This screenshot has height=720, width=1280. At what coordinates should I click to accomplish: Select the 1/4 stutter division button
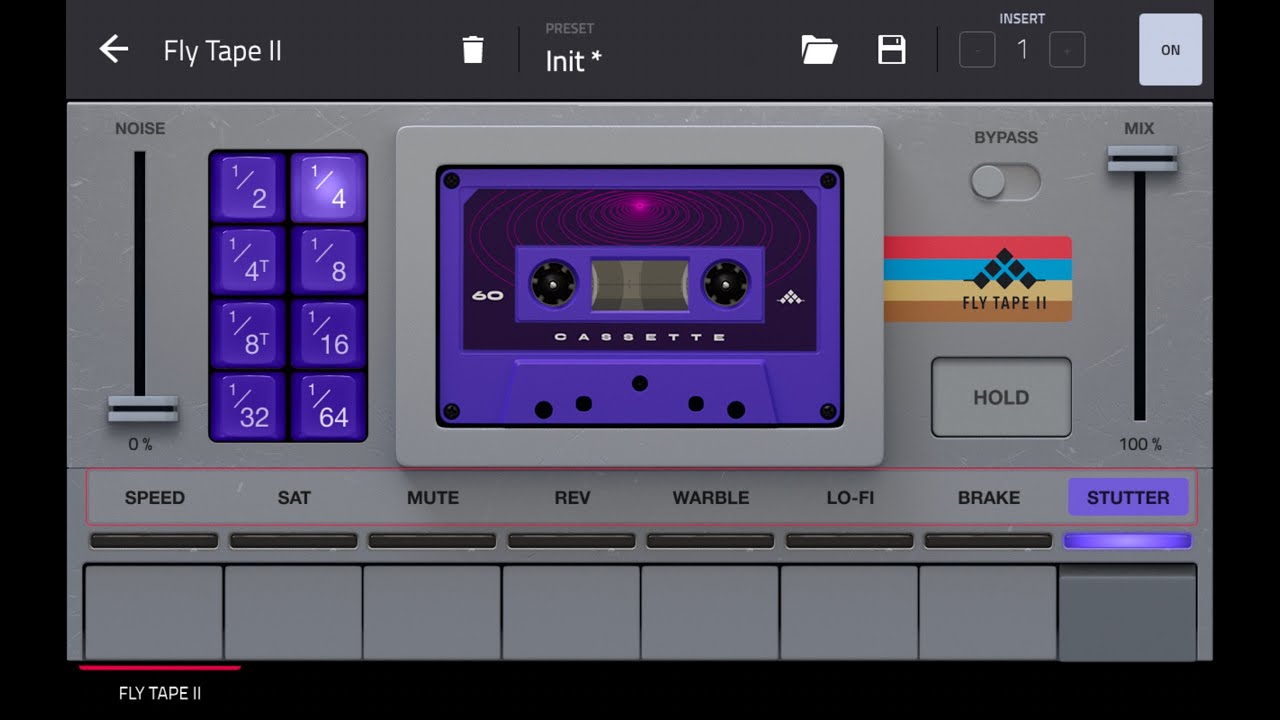pos(328,187)
